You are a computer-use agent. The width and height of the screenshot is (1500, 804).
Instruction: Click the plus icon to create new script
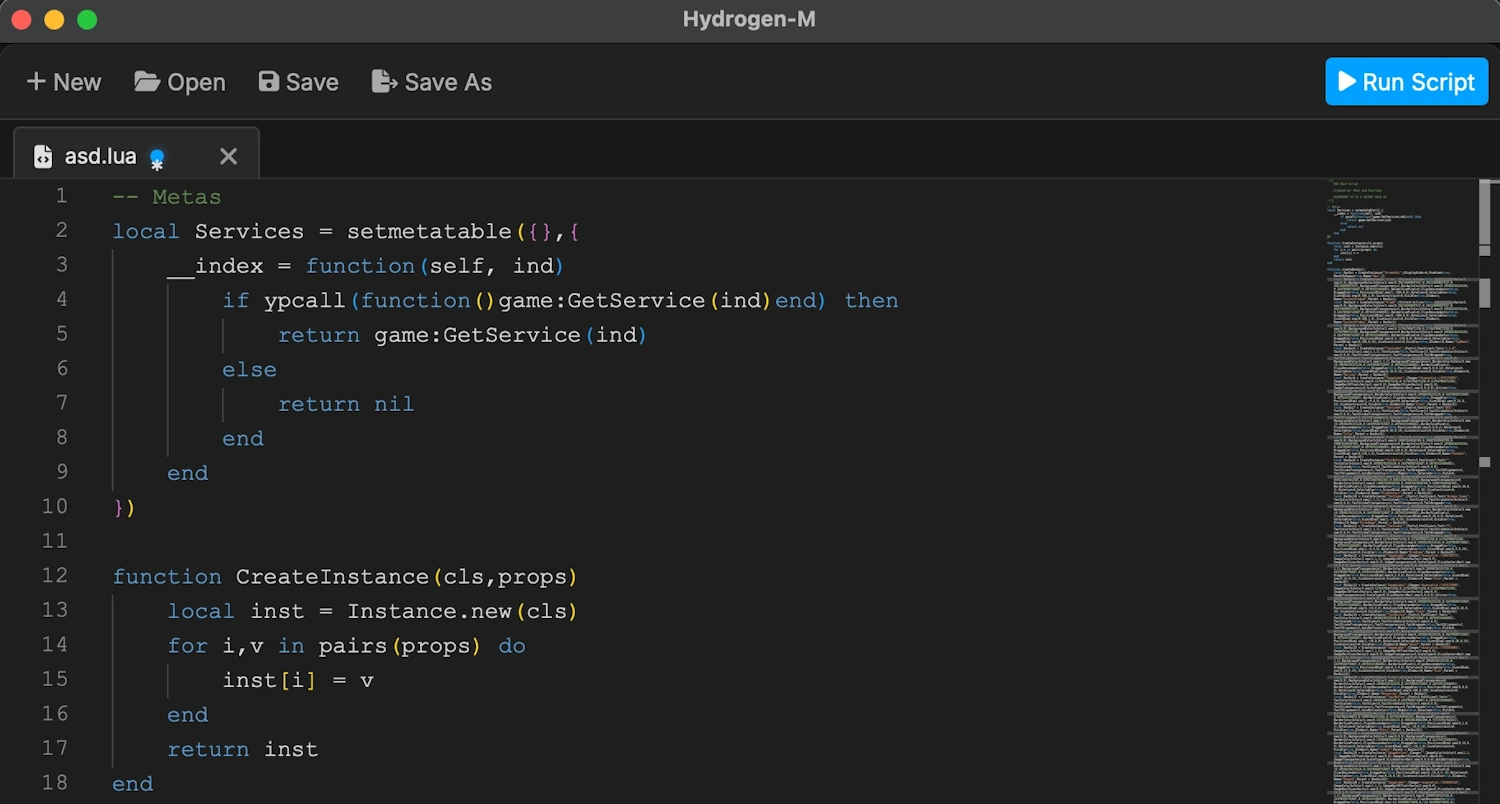[35, 81]
